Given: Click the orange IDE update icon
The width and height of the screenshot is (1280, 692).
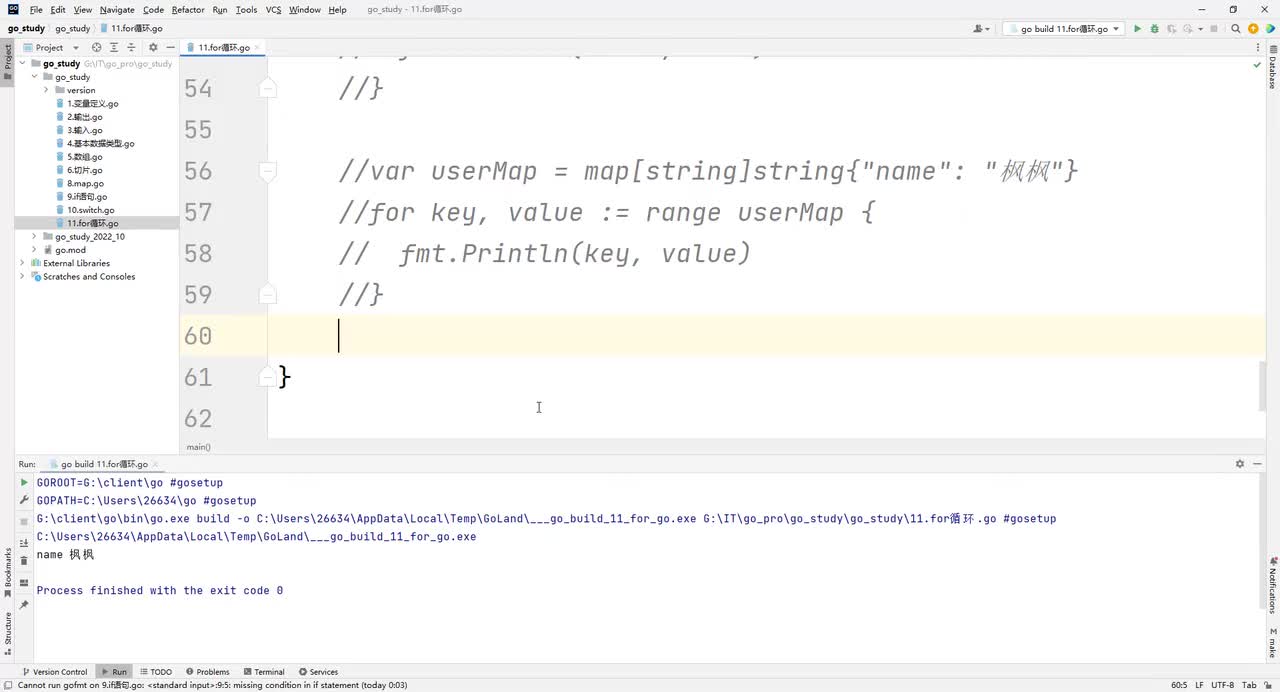Looking at the screenshot, I should (1253, 29).
